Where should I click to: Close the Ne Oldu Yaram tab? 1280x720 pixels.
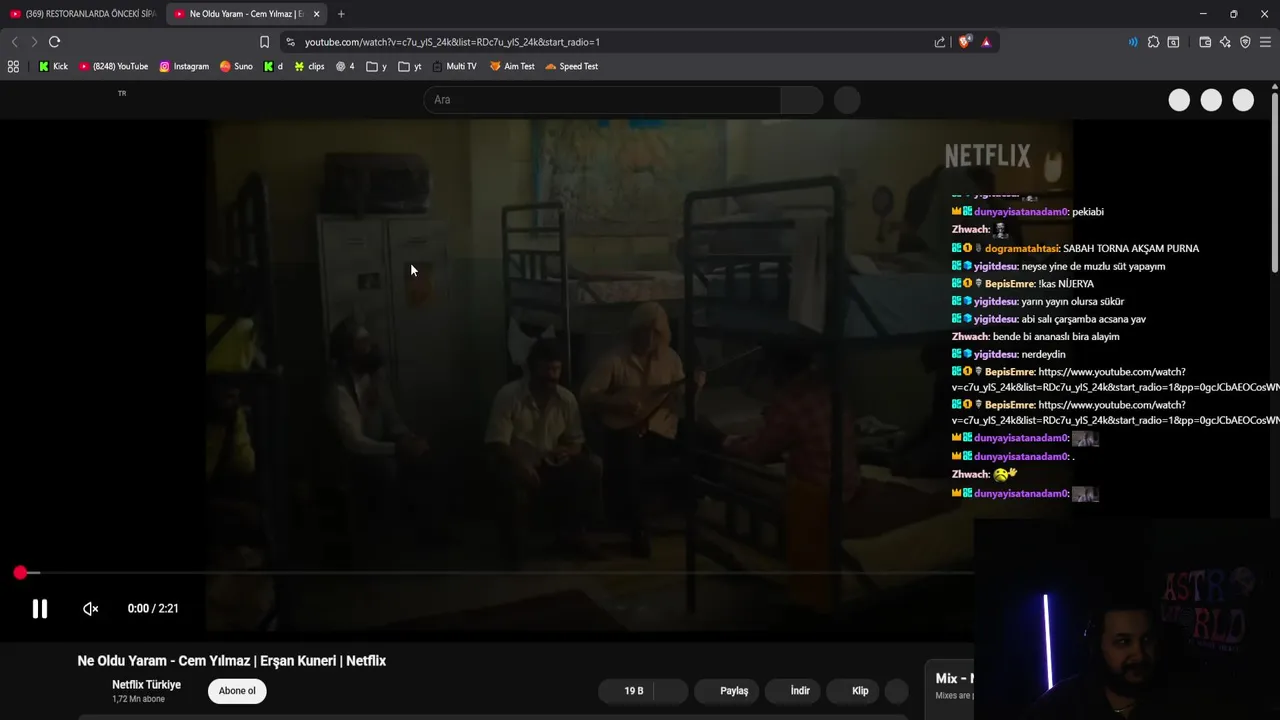(316, 14)
